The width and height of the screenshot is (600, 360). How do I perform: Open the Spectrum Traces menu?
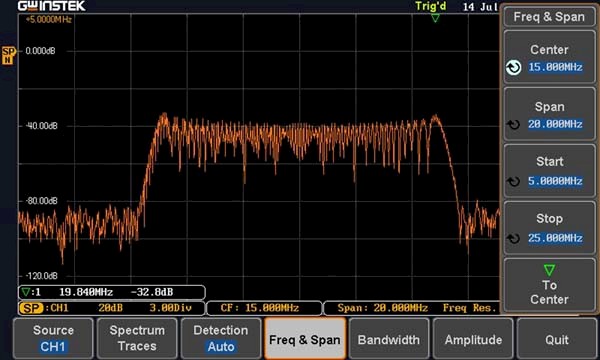(x=137, y=338)
